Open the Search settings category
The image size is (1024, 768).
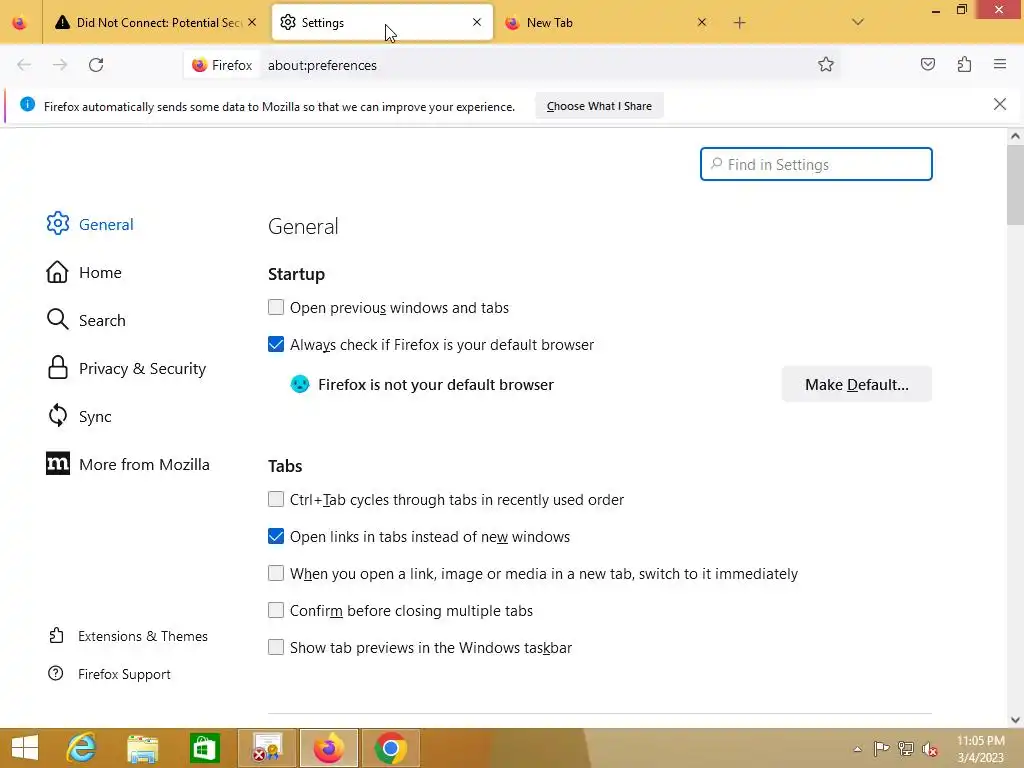coord(86,320)
